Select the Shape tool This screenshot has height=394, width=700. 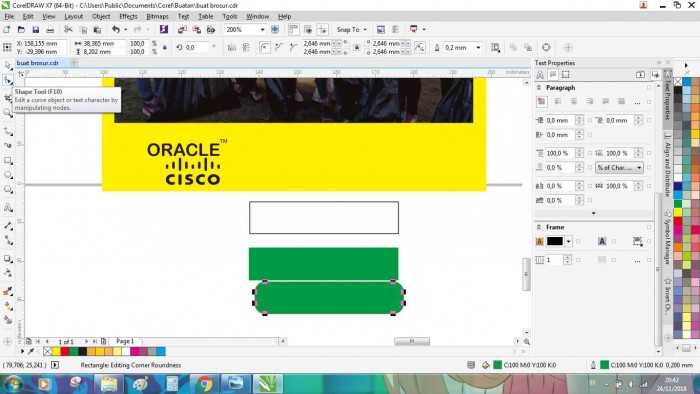[8, 80]
